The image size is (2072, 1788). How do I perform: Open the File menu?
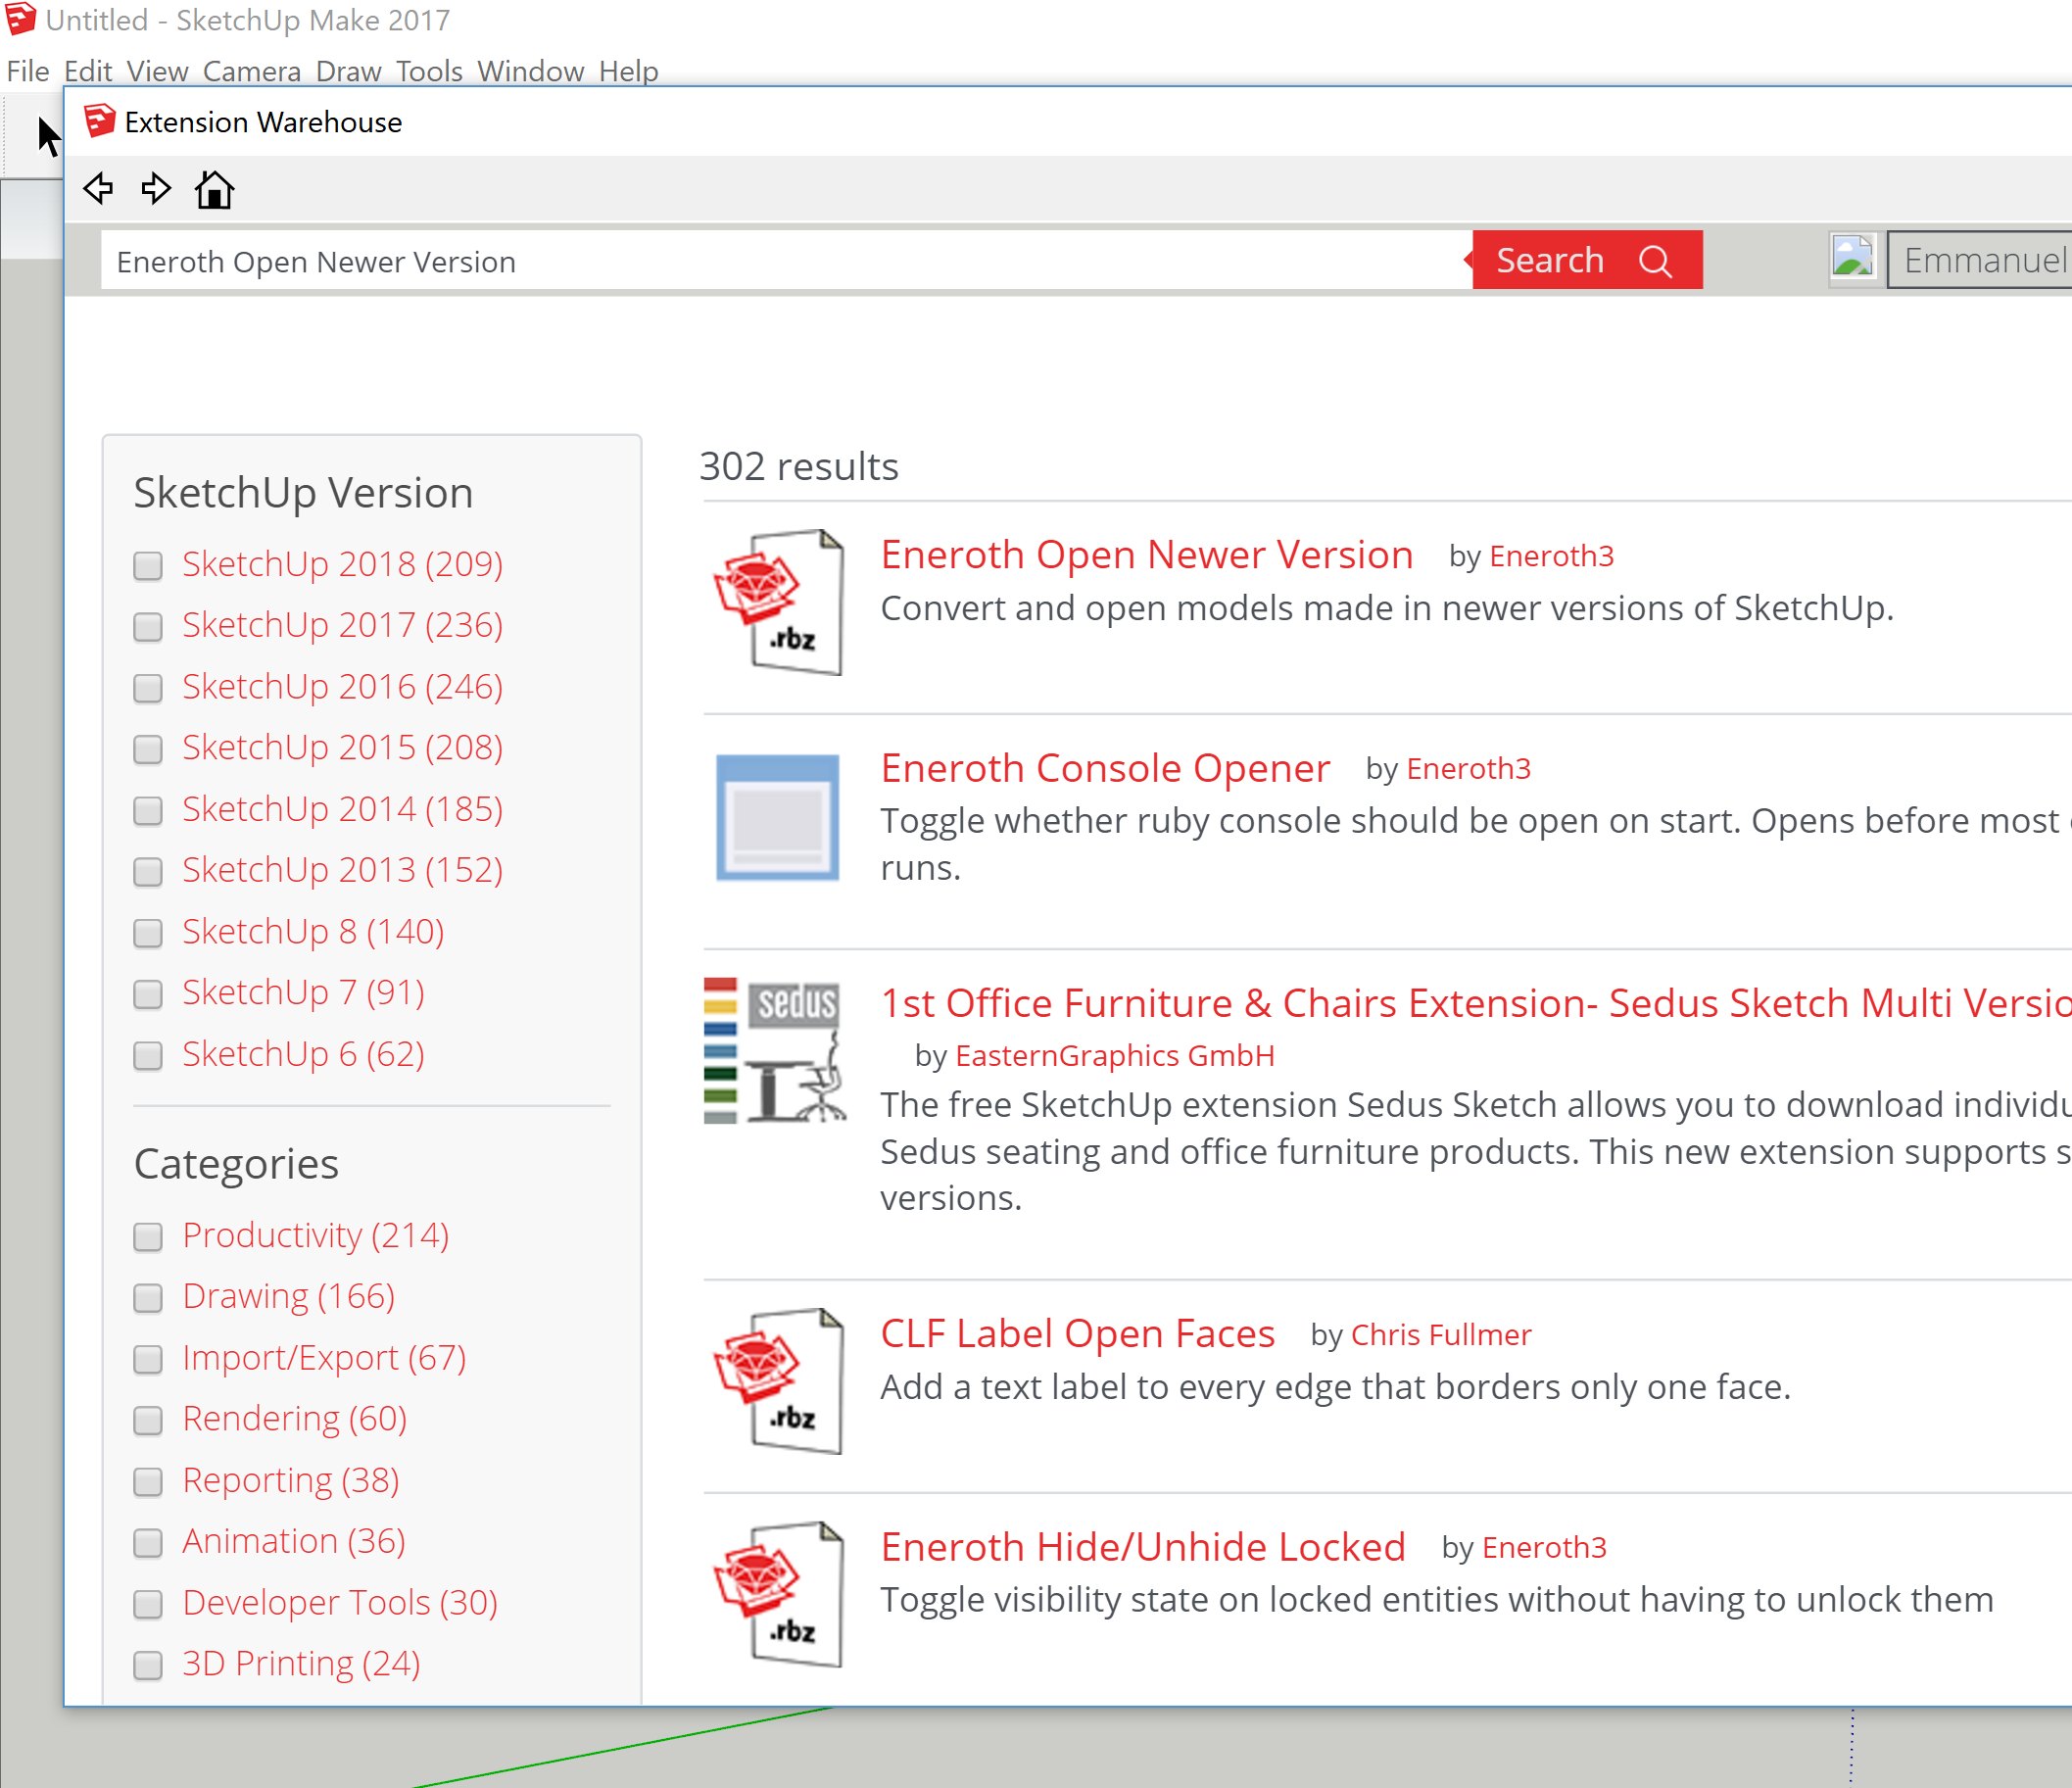click(28, 71)
